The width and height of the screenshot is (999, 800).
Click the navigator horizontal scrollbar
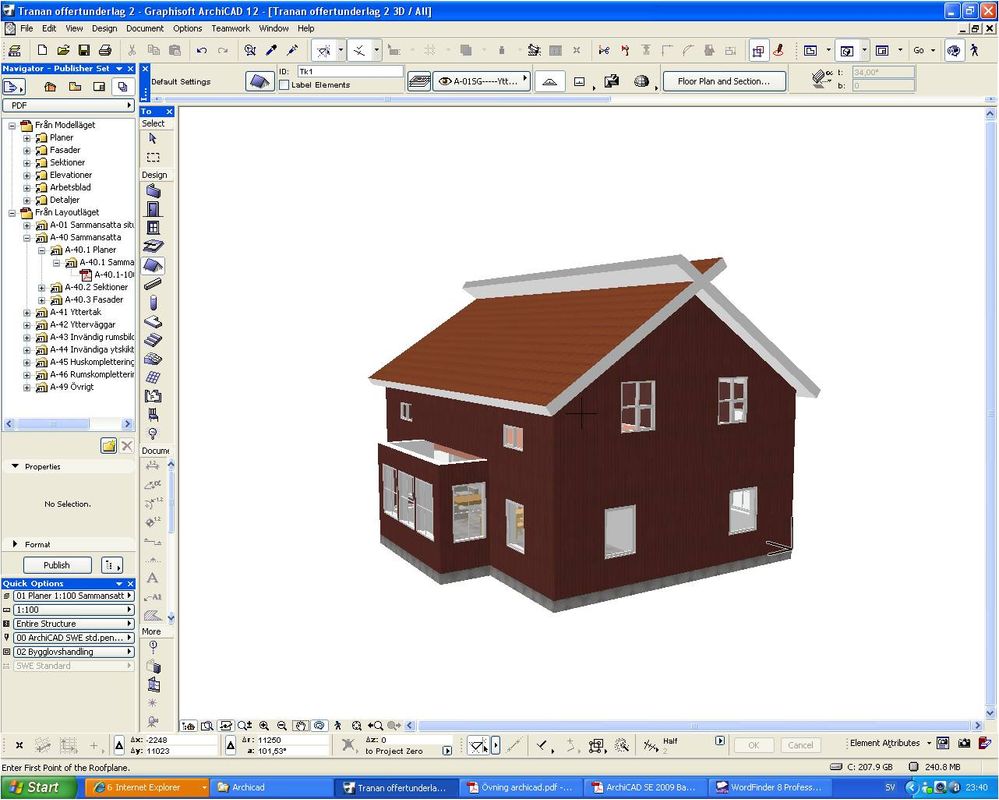(68, 424)
